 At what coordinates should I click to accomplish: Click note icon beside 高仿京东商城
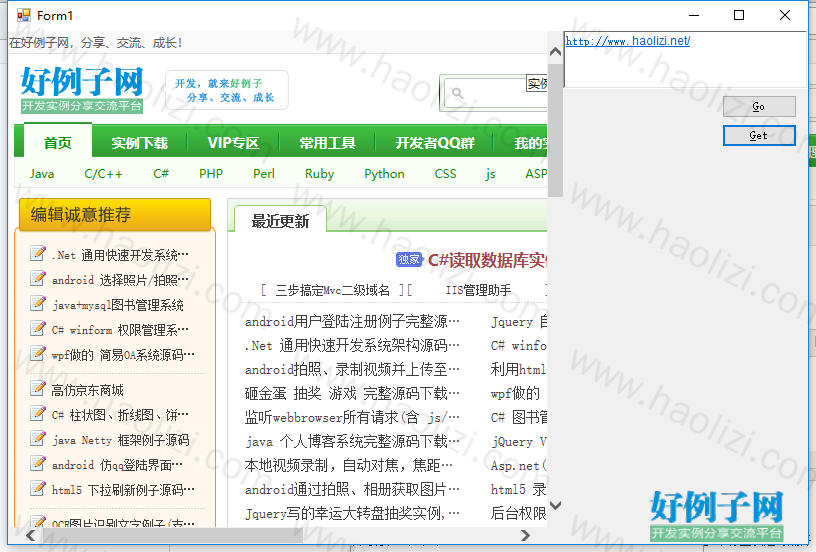38,388
